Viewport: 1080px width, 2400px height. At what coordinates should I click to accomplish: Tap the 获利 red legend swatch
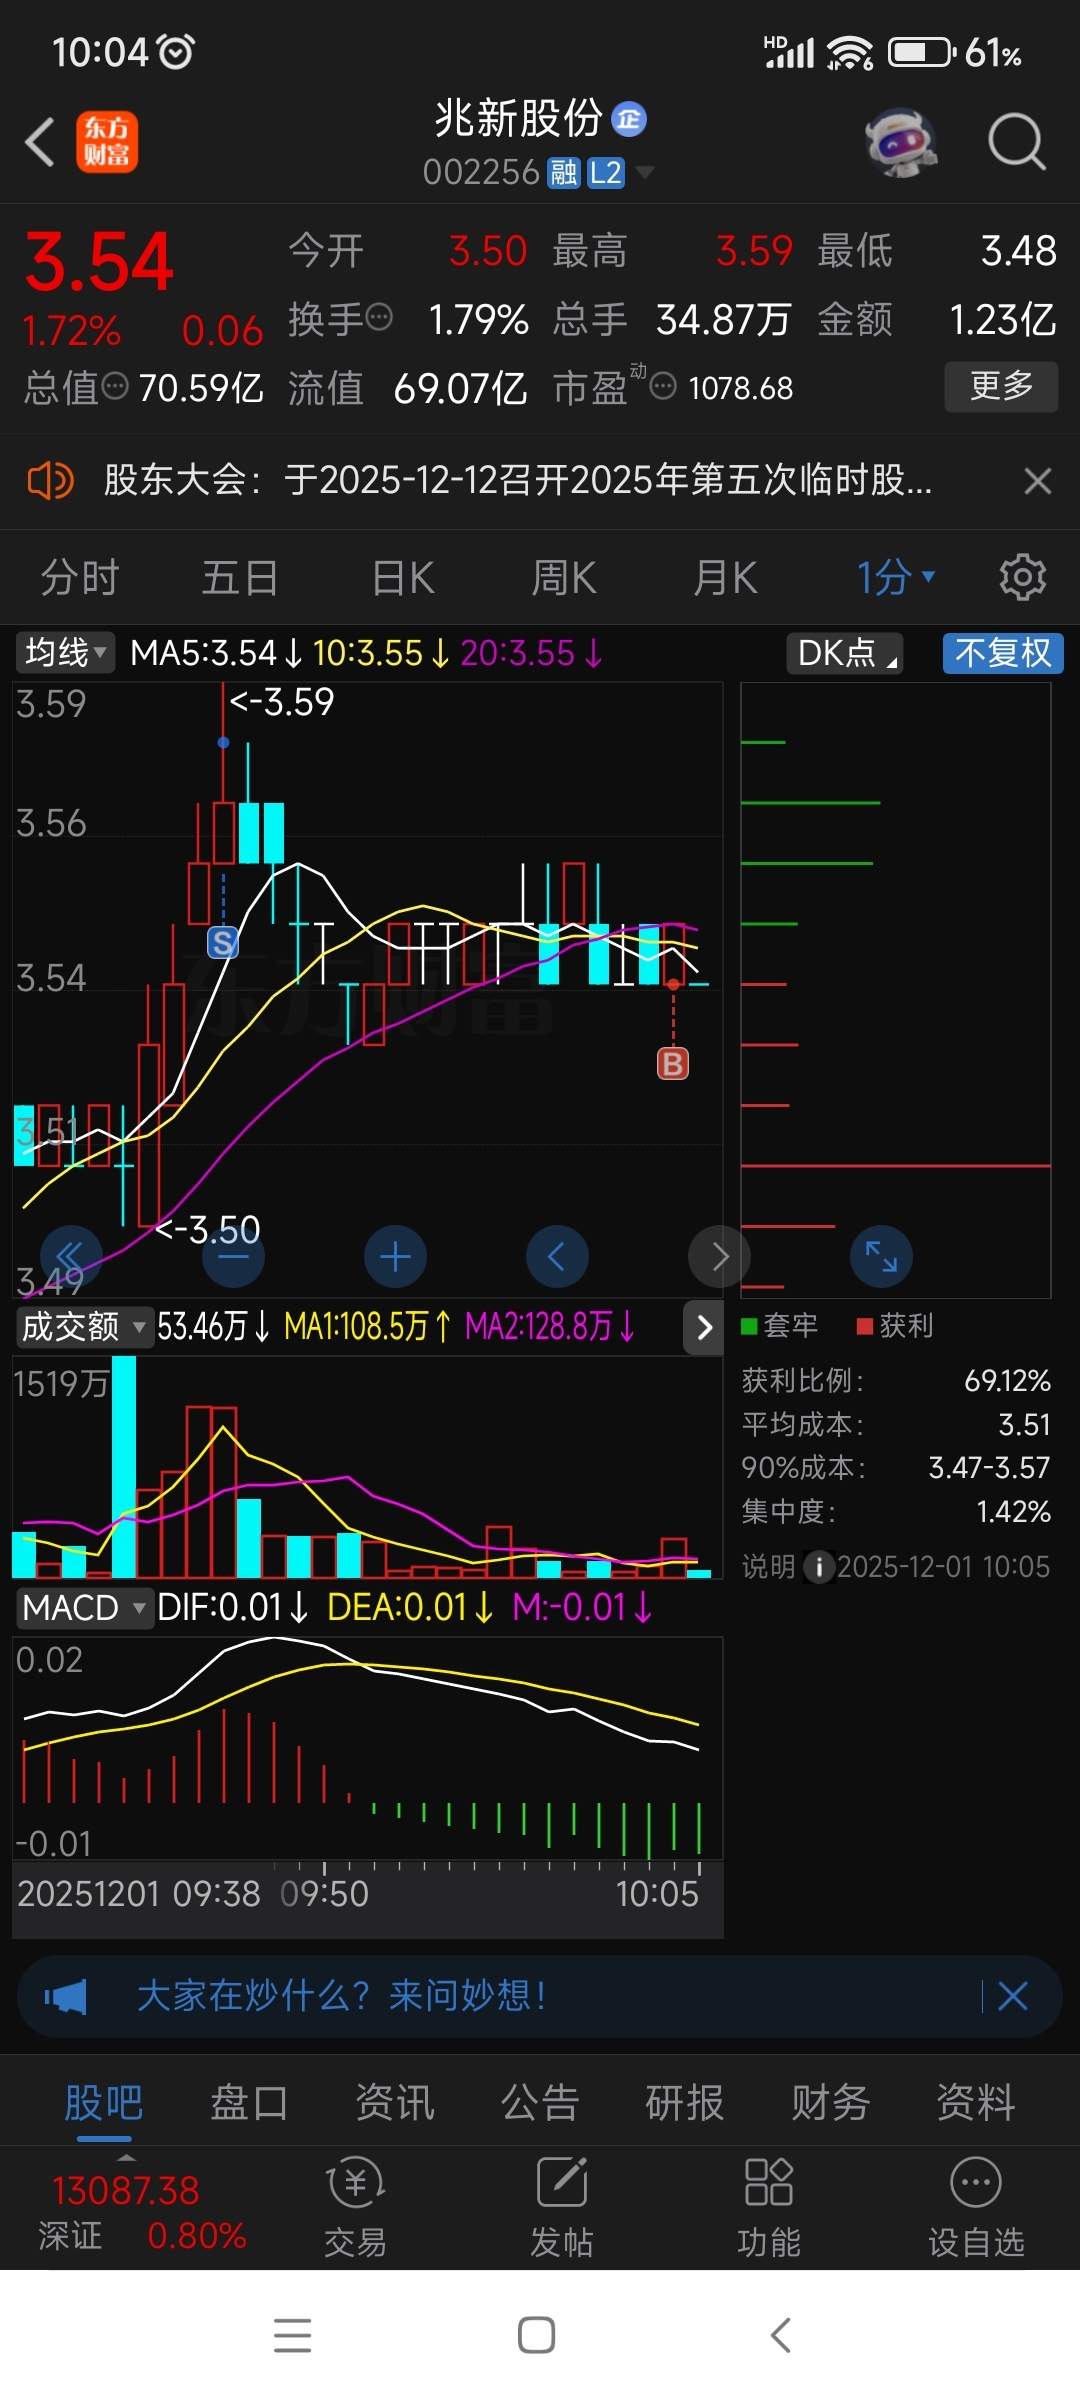pos(865,1326)
